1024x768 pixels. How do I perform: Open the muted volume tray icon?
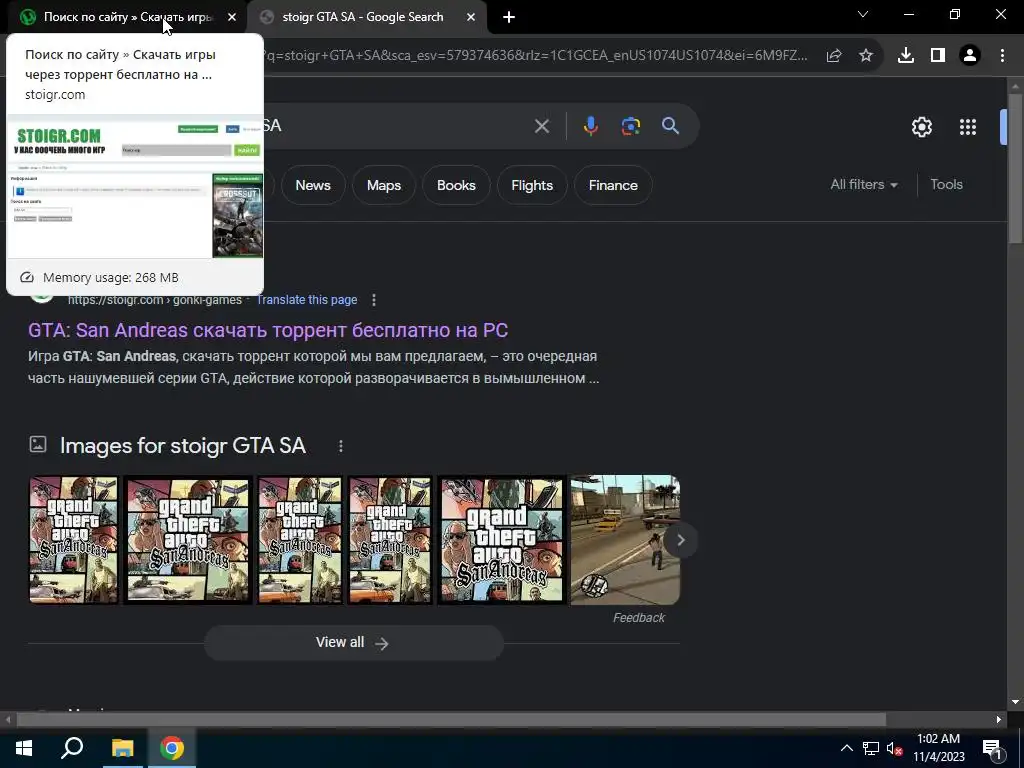(894, 748)
